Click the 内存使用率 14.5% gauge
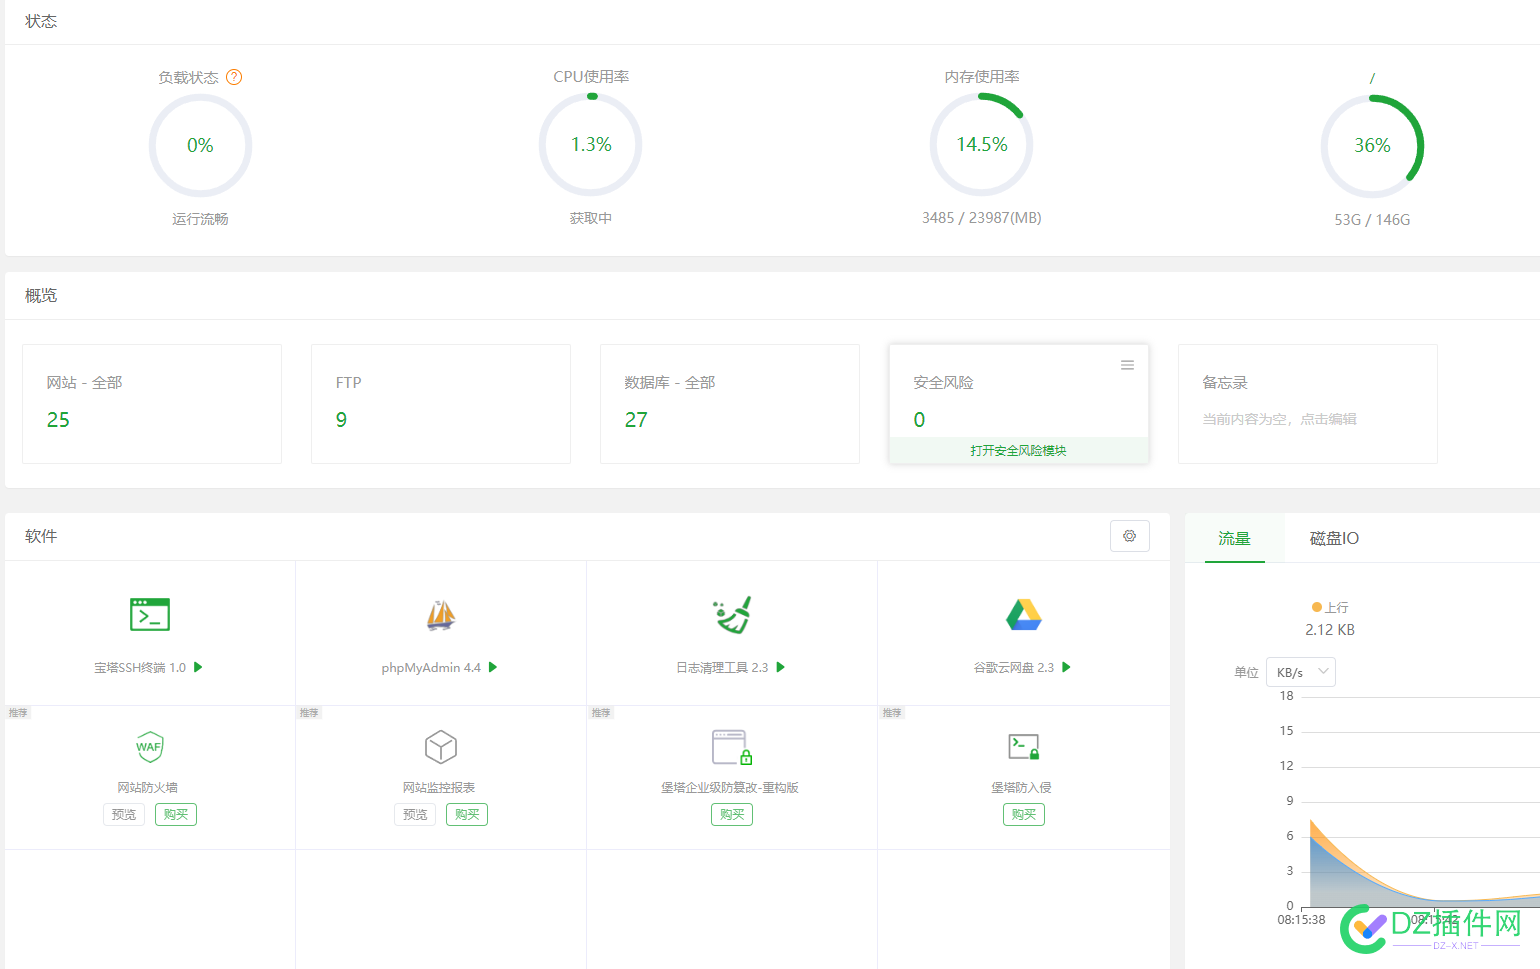Image resolution: width=1540 pixels, height=969 pixels. tap(982, 145)
